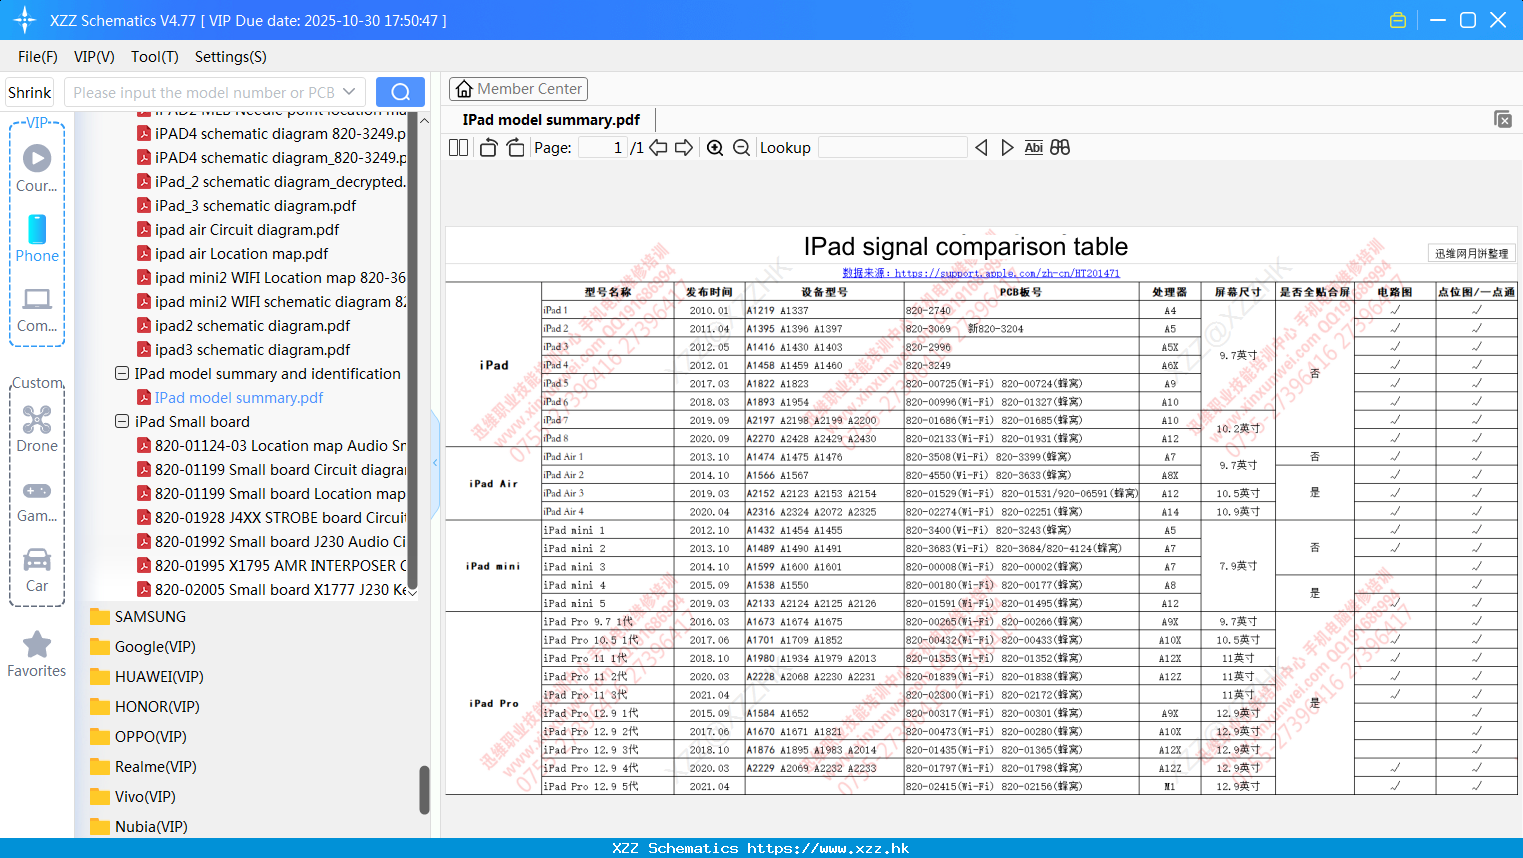Viewport: 1523px width, 858px height.
Task: Open 820-01928 J4XX STROBE board Circuit
Action: click(x=271, y=518)
